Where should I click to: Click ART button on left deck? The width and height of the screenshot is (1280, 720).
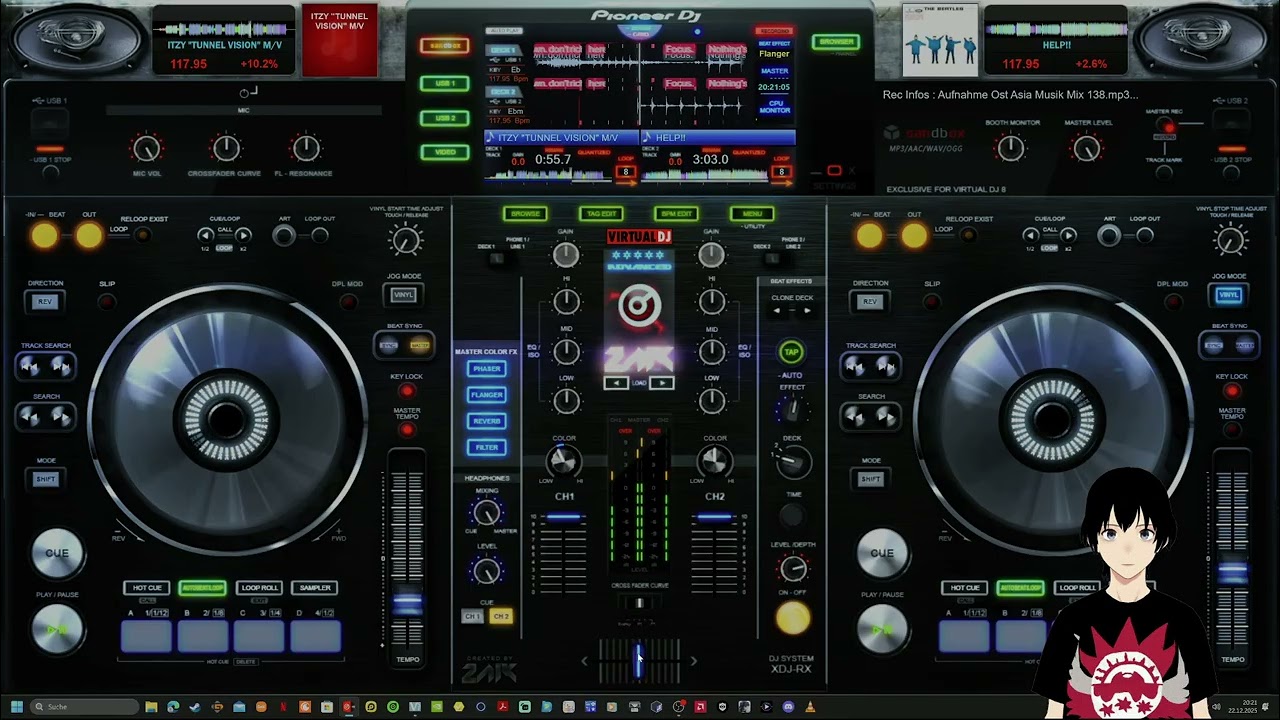pyautogui.click(x=284, y=235)
